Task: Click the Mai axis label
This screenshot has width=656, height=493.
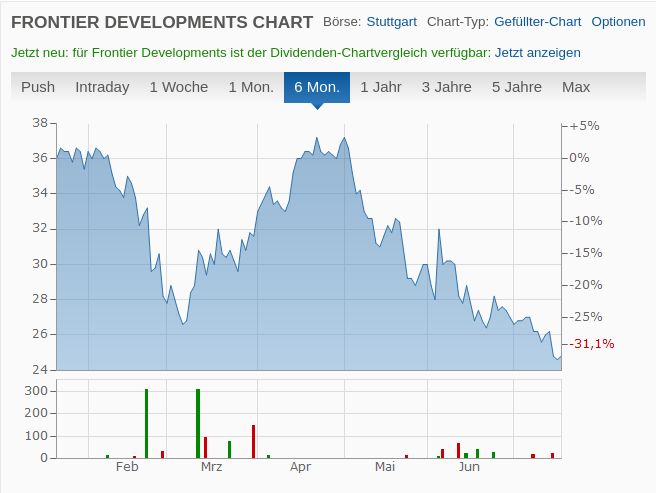Action: 384,467
